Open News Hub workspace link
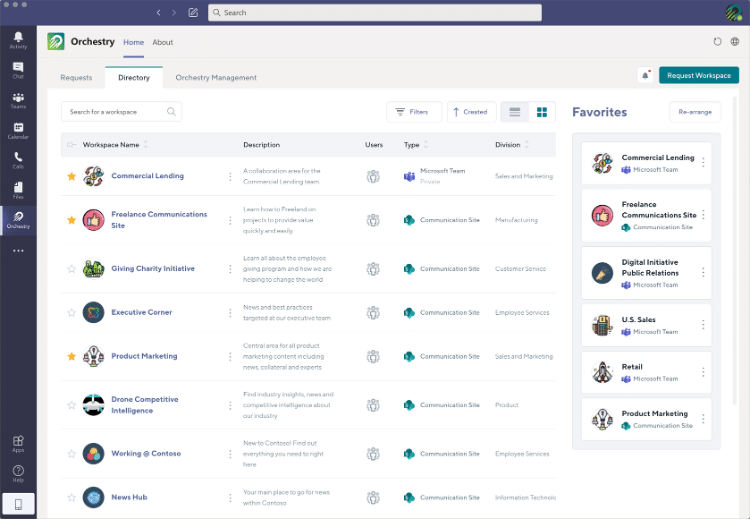 click(x=129, y=497)
